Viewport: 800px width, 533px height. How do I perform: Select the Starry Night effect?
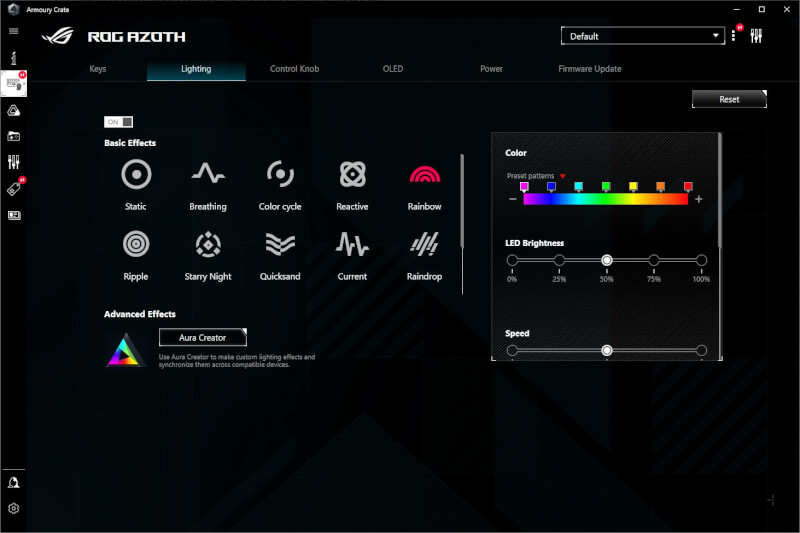pyautogui.click(x=208, y=244)
